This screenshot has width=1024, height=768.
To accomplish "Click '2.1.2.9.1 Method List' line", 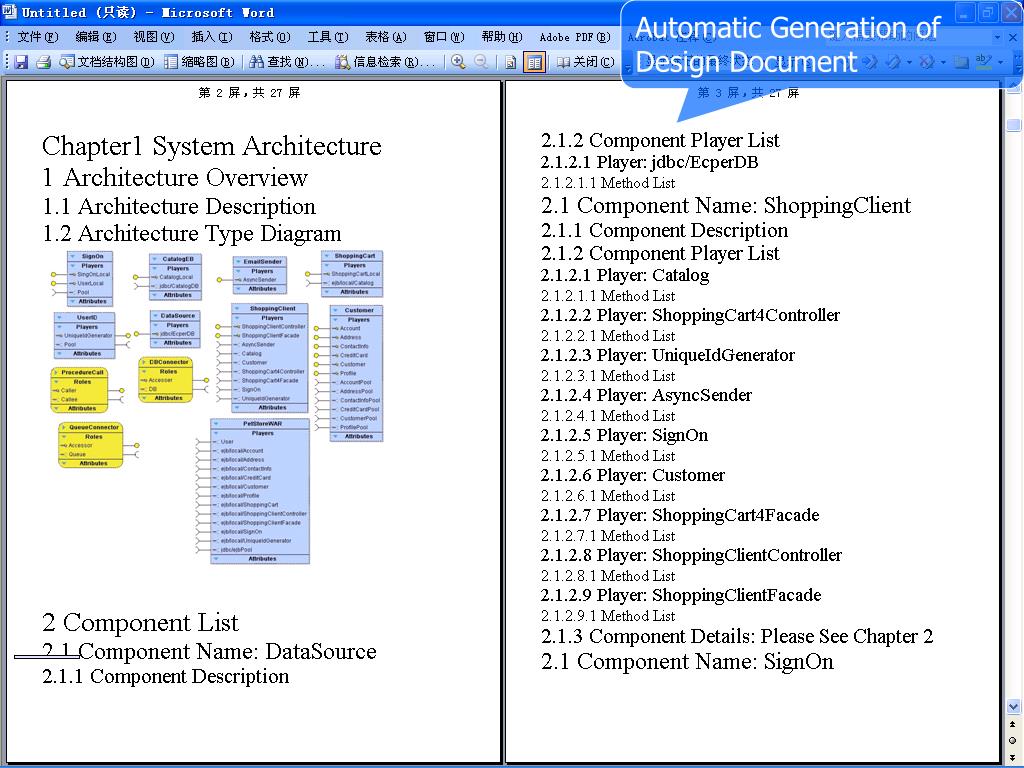I will click(607, 616).
